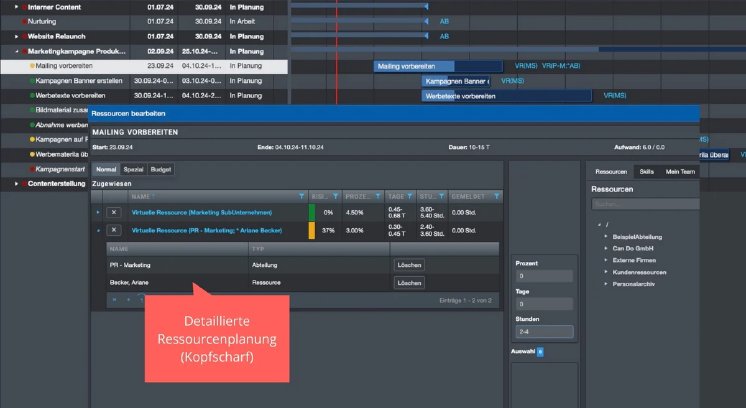
Task: Click the Stunden input field
Action: [x=543, y=332]
